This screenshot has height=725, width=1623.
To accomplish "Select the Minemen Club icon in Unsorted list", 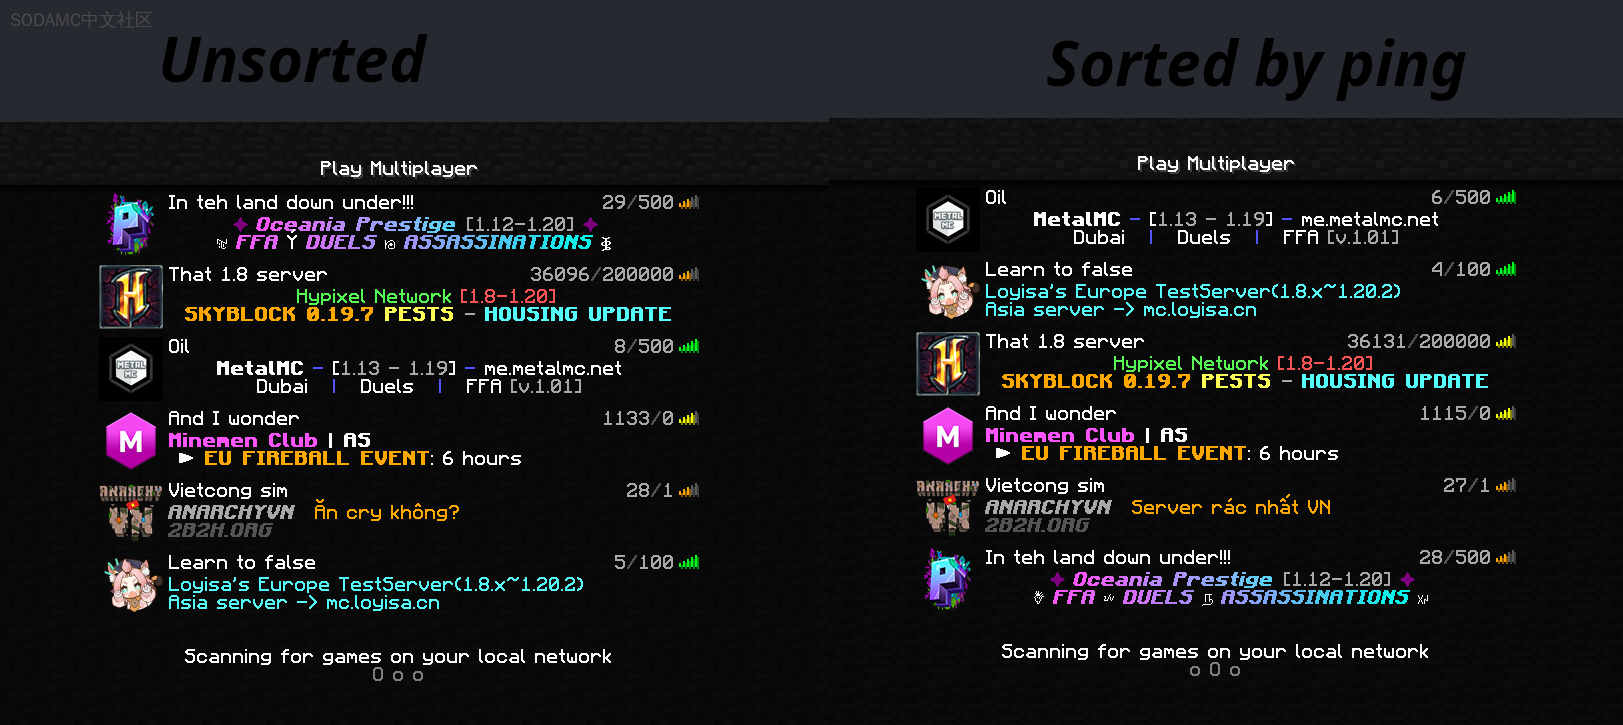I will 131,440.
